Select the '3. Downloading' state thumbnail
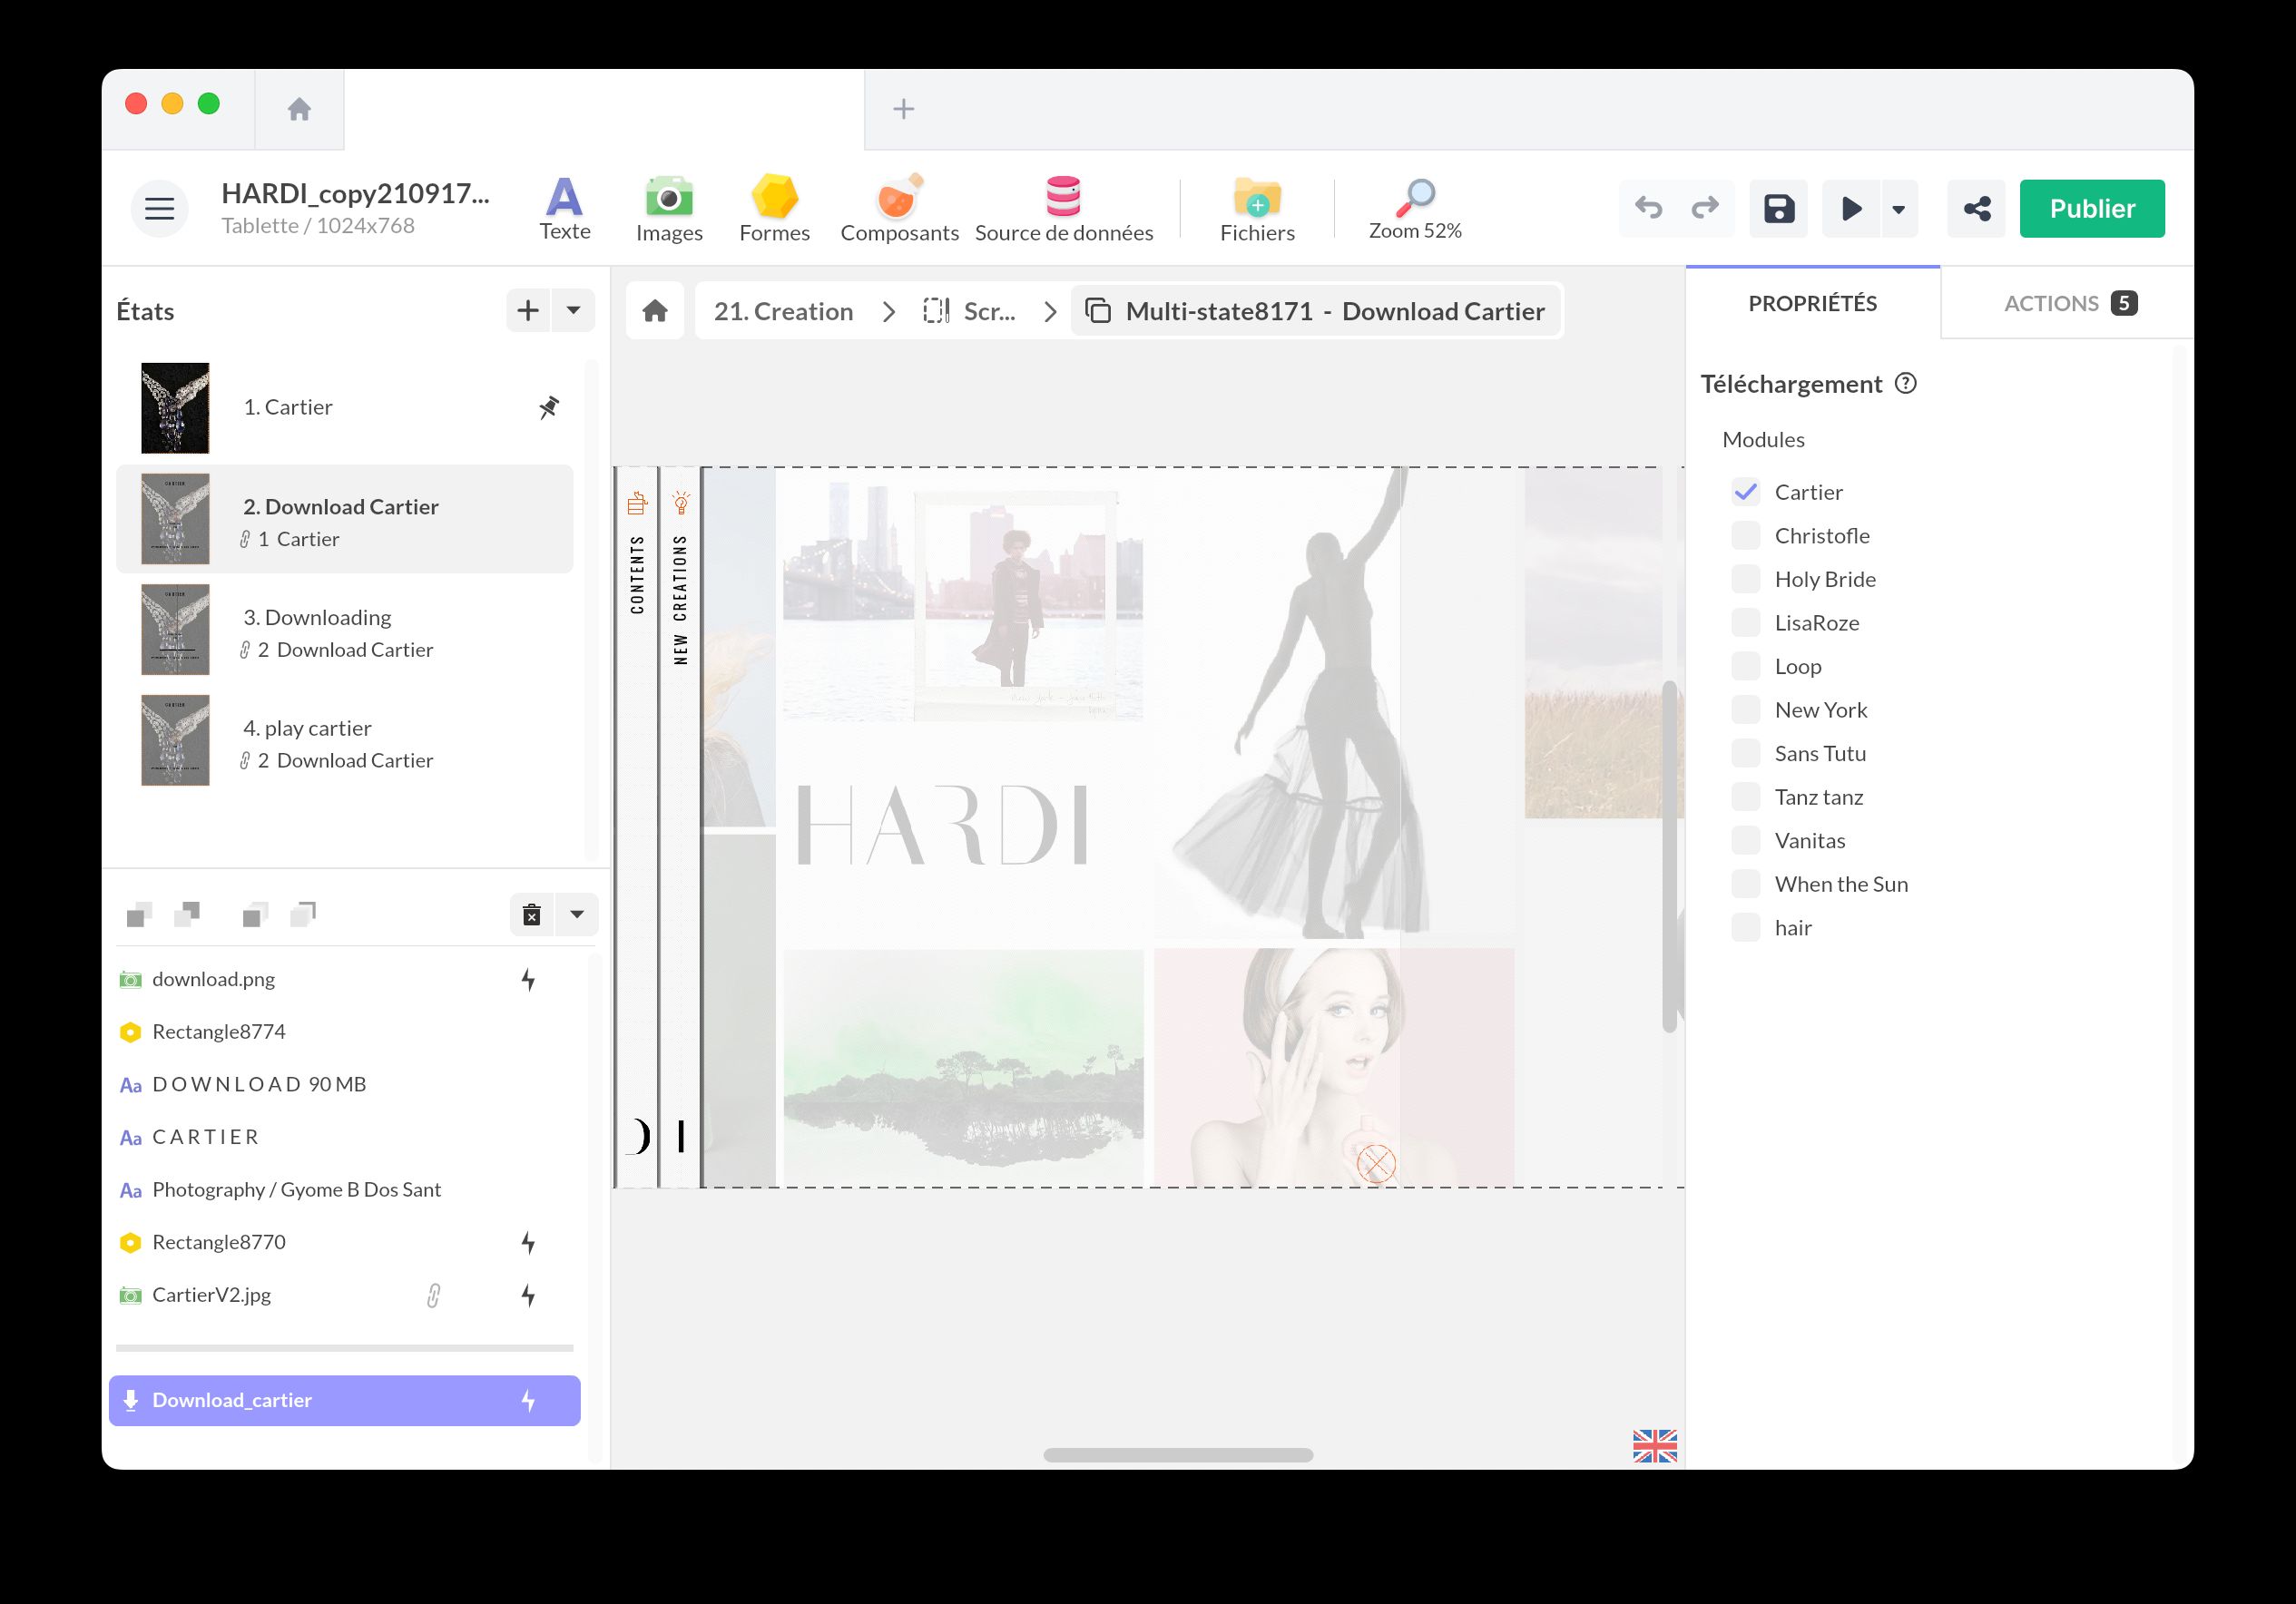This screenshot has height=1604, width=2296. click(x=175, y=629)
